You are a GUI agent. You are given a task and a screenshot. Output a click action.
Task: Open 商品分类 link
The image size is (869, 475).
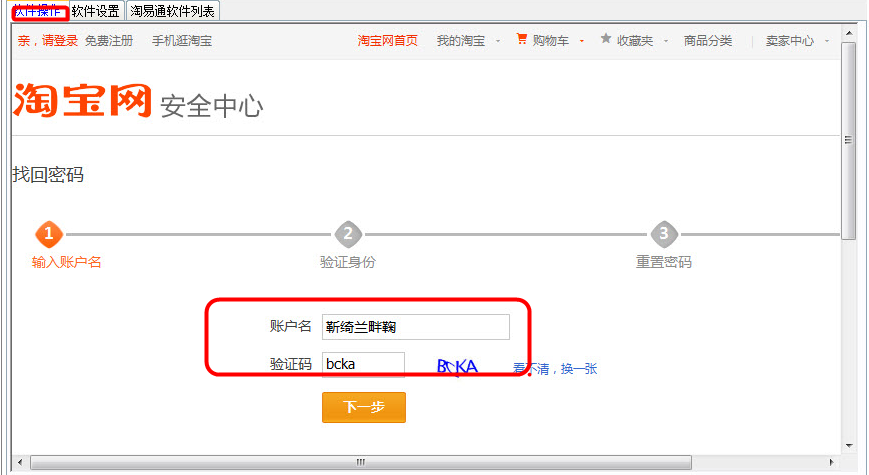(708, 40)
